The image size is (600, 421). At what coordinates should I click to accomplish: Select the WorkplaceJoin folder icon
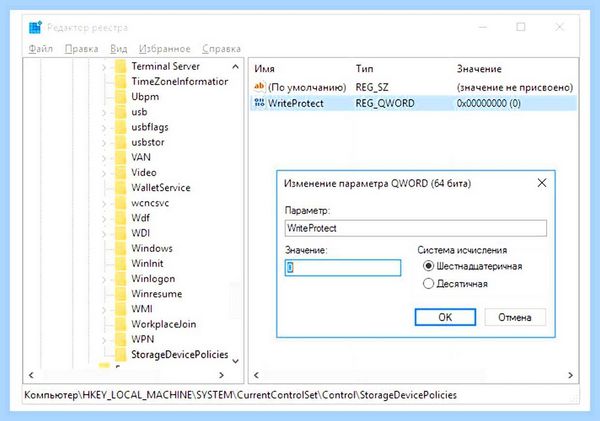pos(121,324)
